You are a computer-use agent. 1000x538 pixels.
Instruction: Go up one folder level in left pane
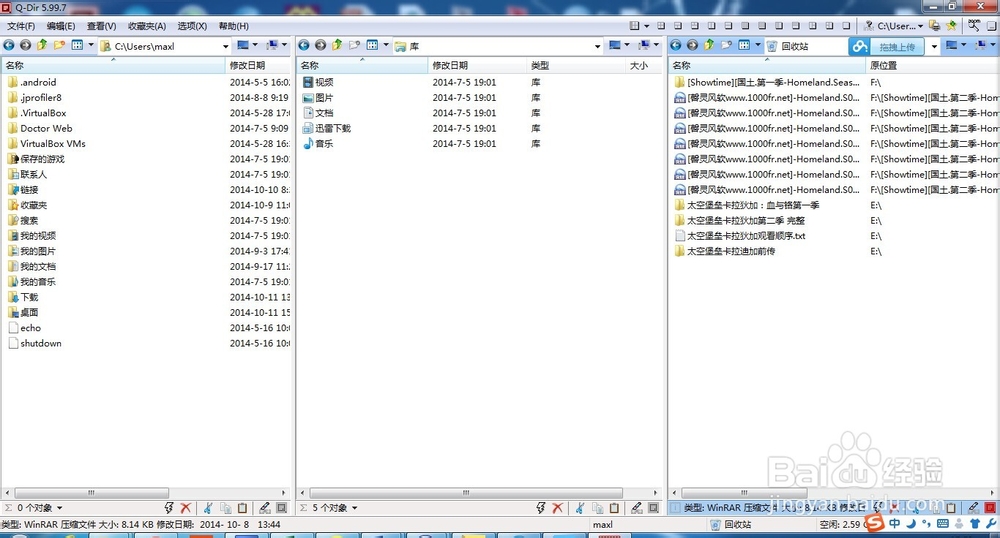pos(42,45)
